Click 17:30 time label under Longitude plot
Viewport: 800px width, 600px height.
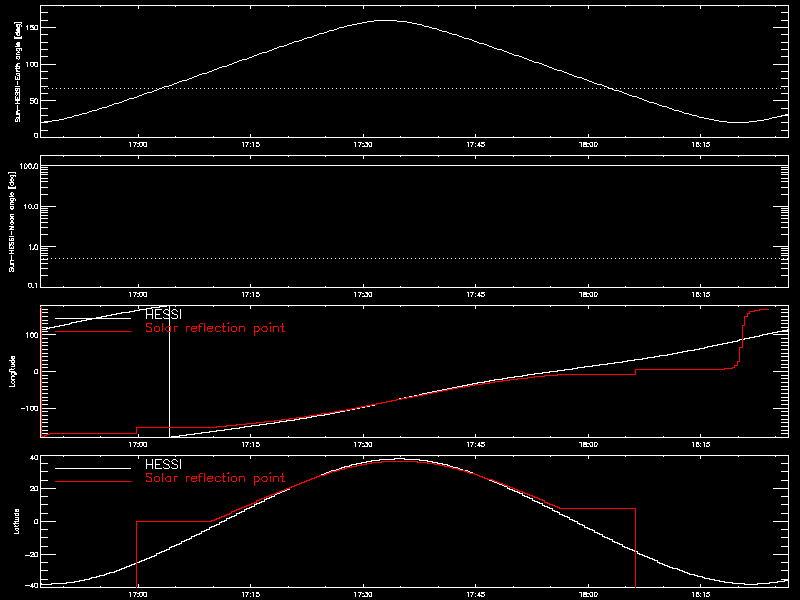pyautogui.click(x=363, y=445)
